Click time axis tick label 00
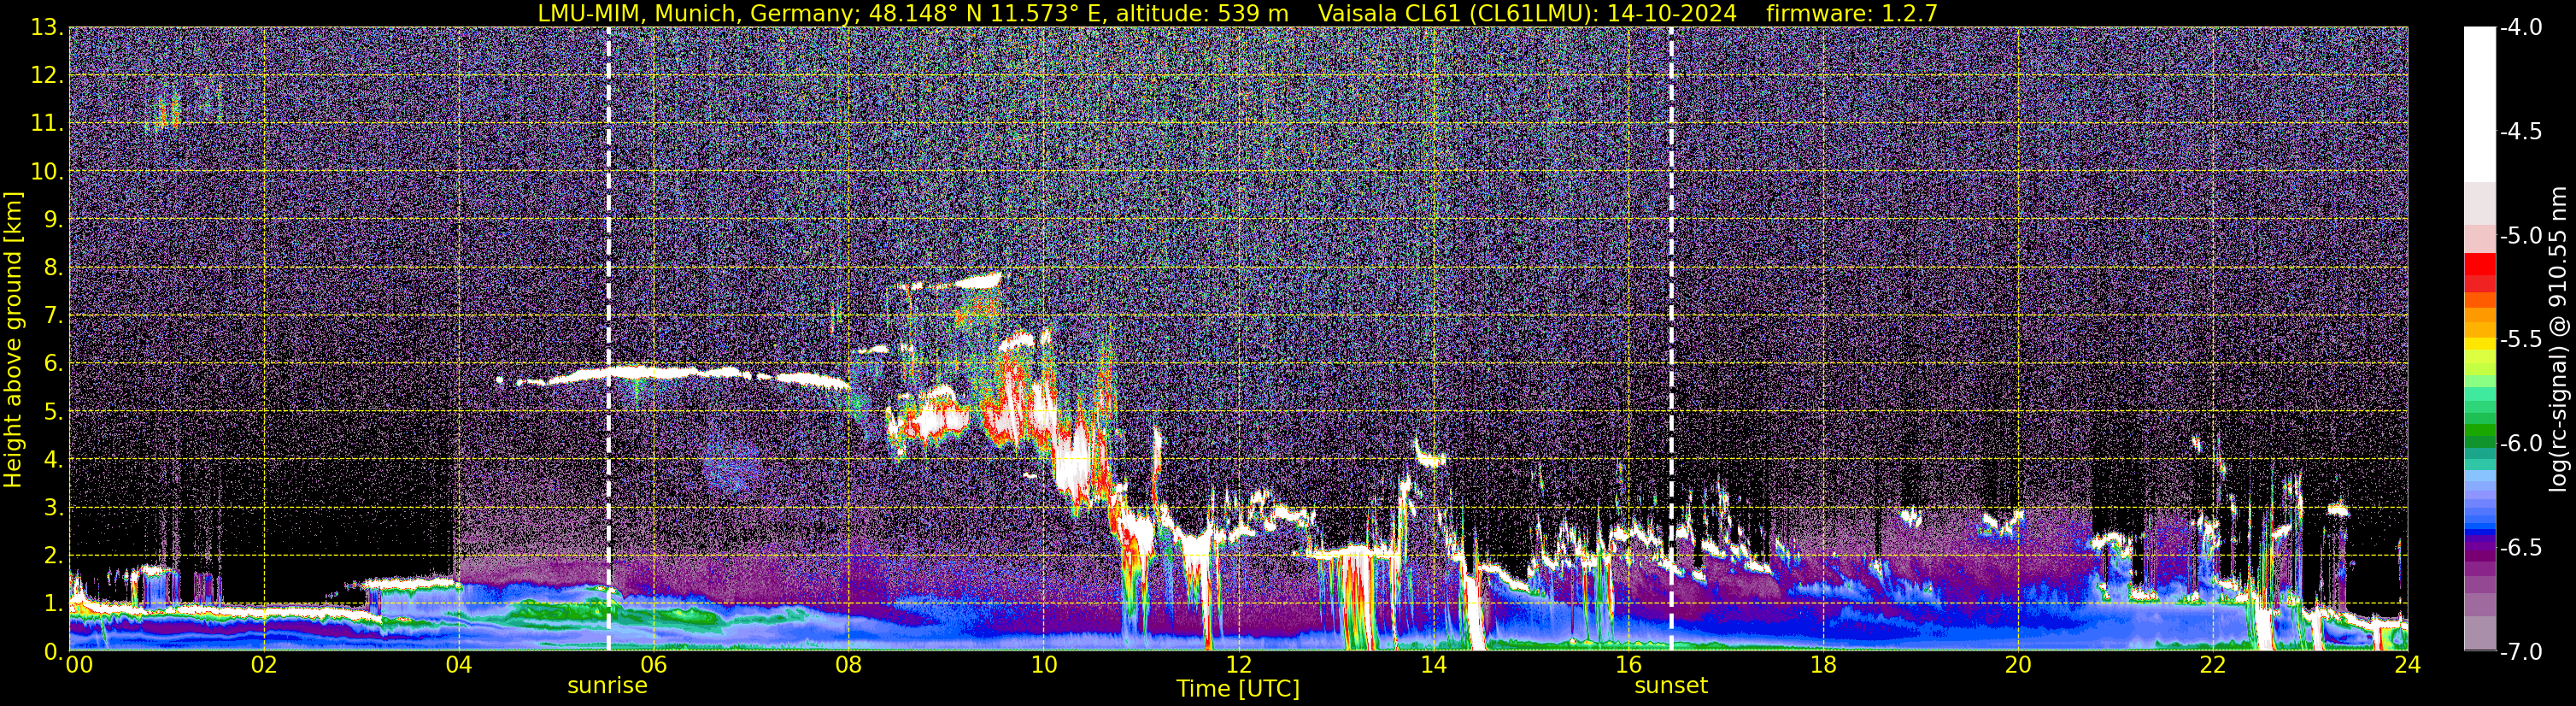The height and width of the screenshot is (706, 2576). 79,665
